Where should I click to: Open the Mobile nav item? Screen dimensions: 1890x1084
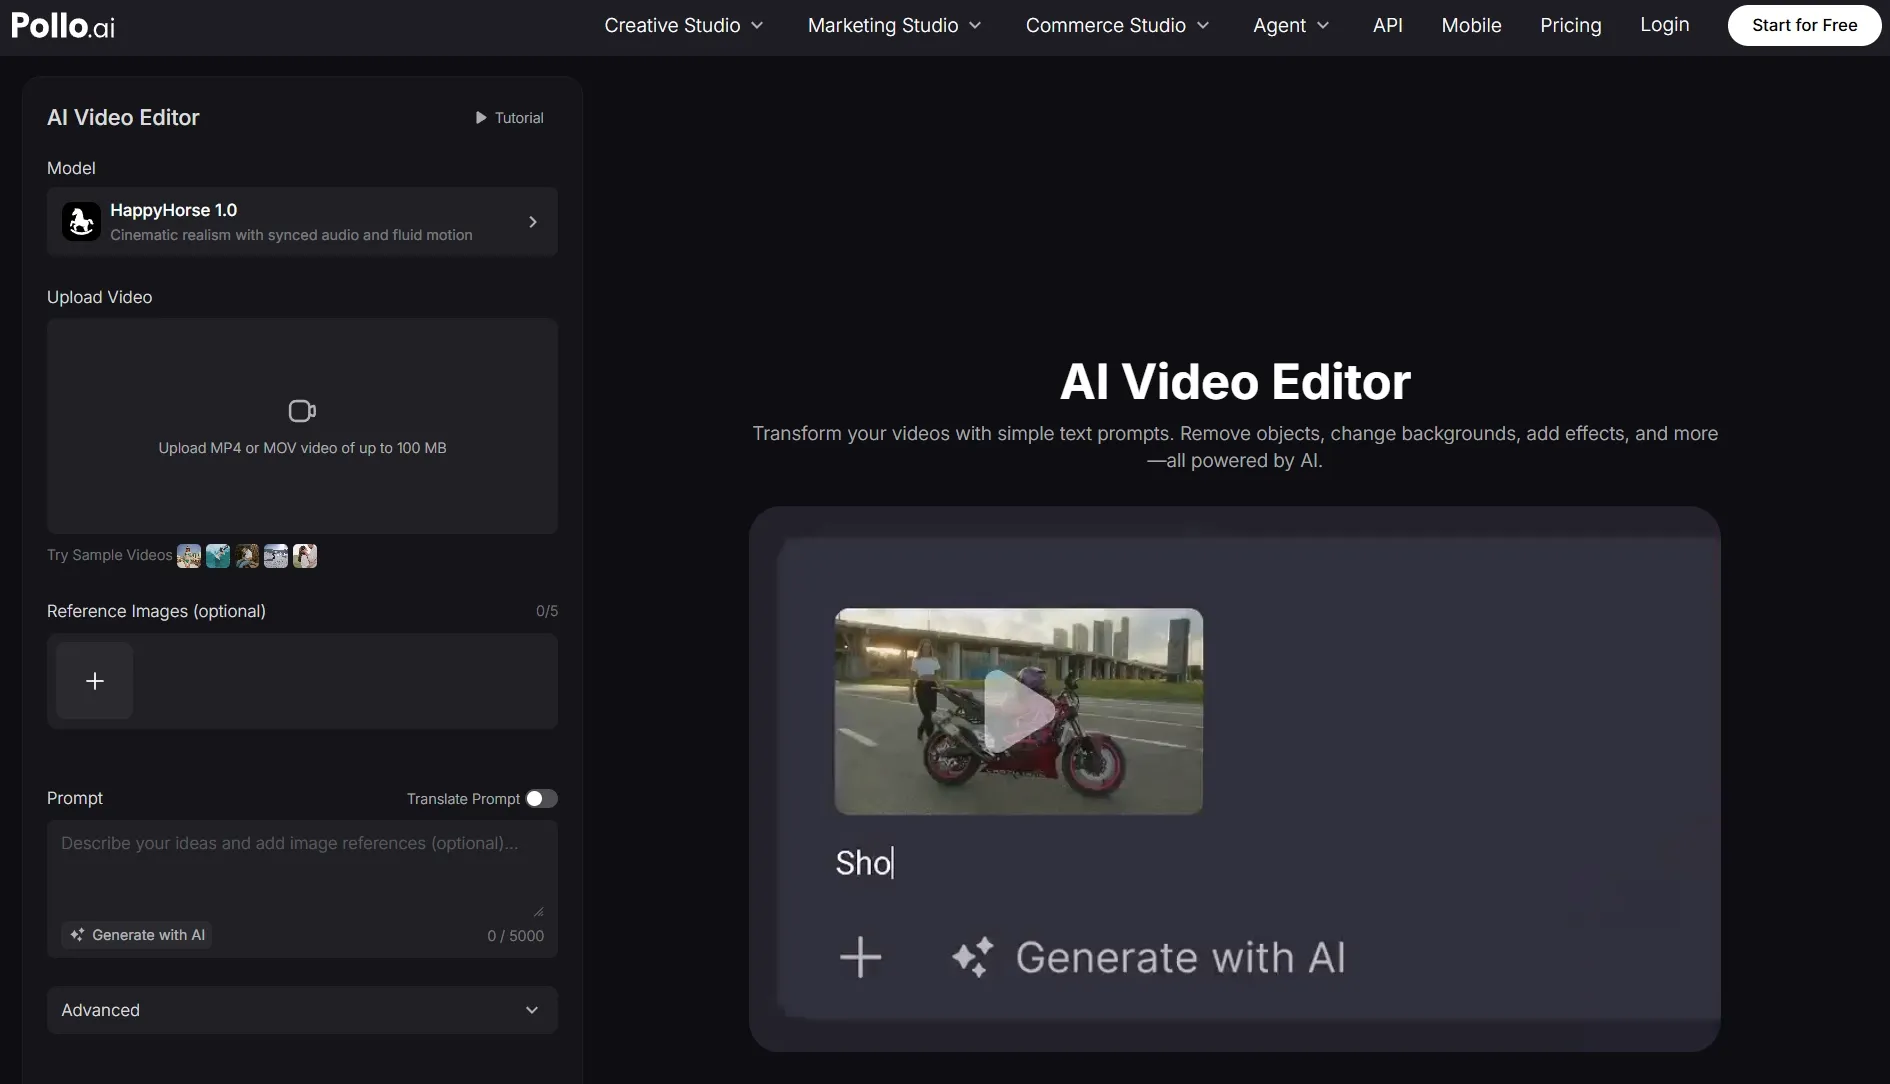[x=1471, y=25]
